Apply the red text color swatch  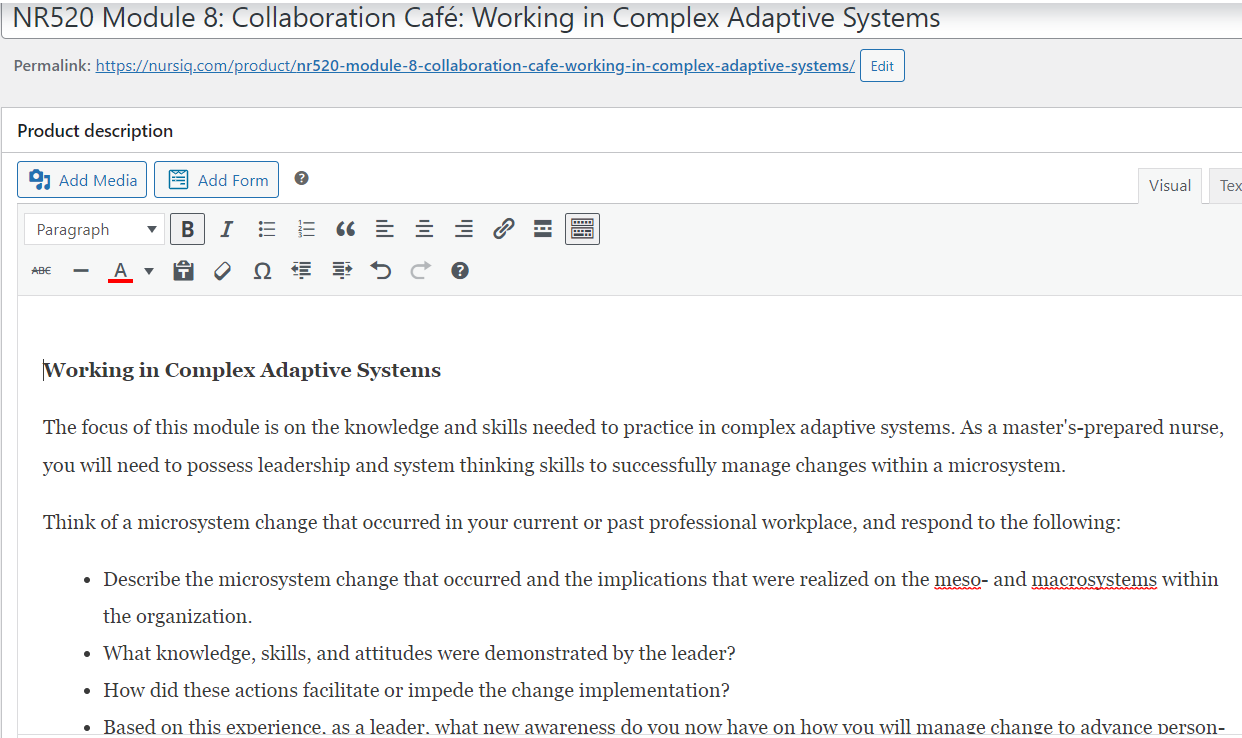pyautogui.click(x=120, y=271)
